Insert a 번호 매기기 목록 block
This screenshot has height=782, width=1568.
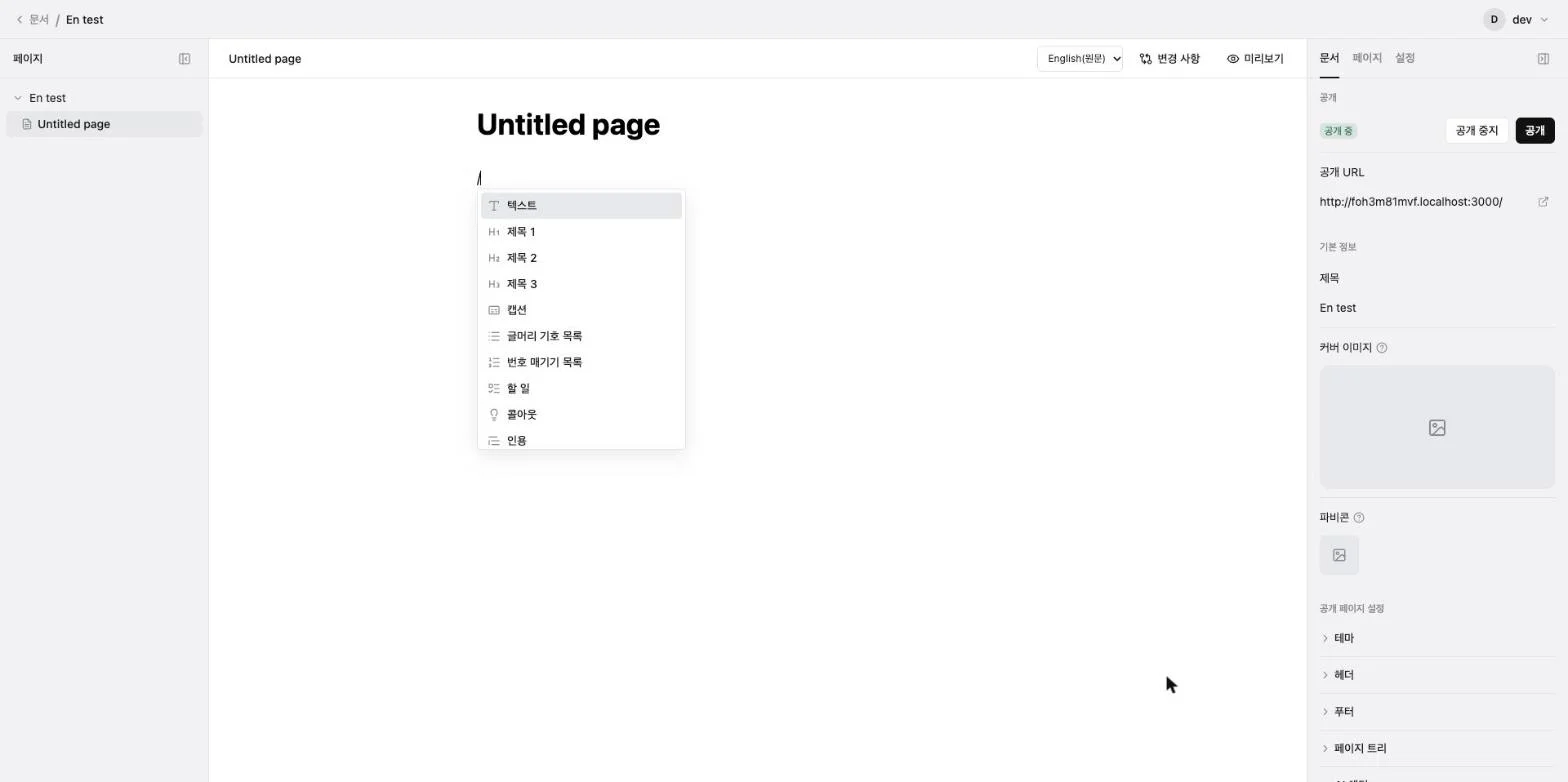point(581,362)
